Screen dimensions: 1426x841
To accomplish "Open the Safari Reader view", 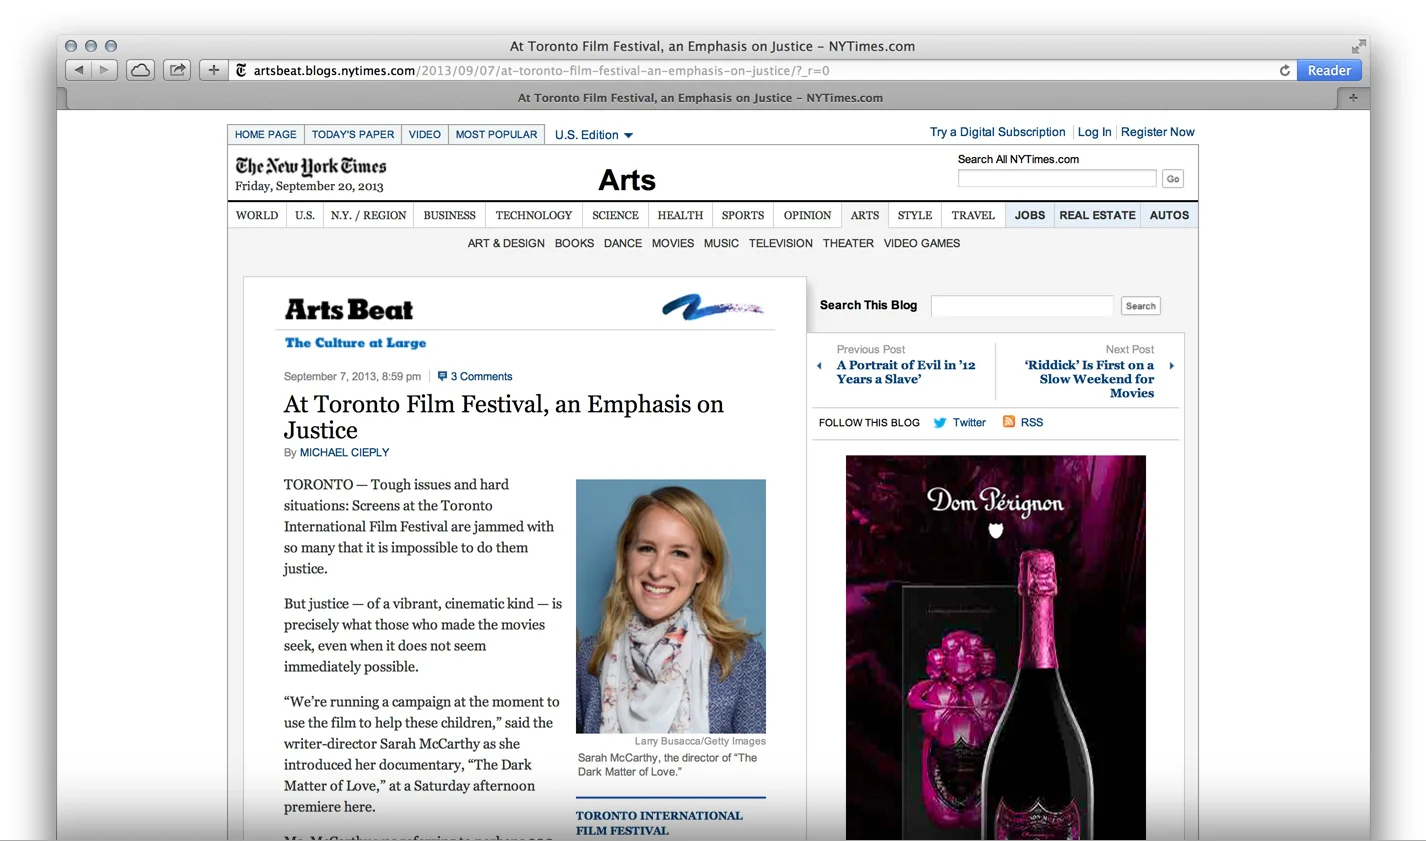I will click(1329, 70).
